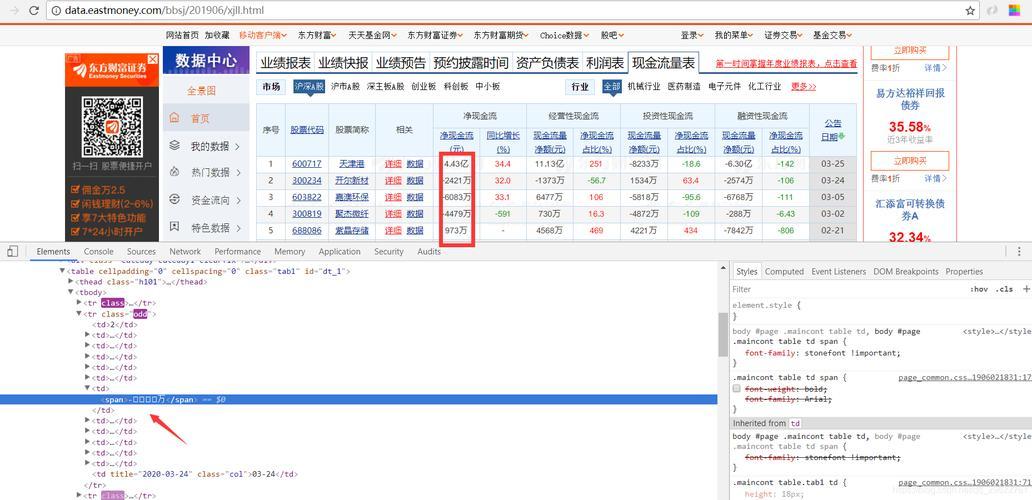Open the 登录 dropdown
Screen dimensions: 1032x500
tap(692, 35)
